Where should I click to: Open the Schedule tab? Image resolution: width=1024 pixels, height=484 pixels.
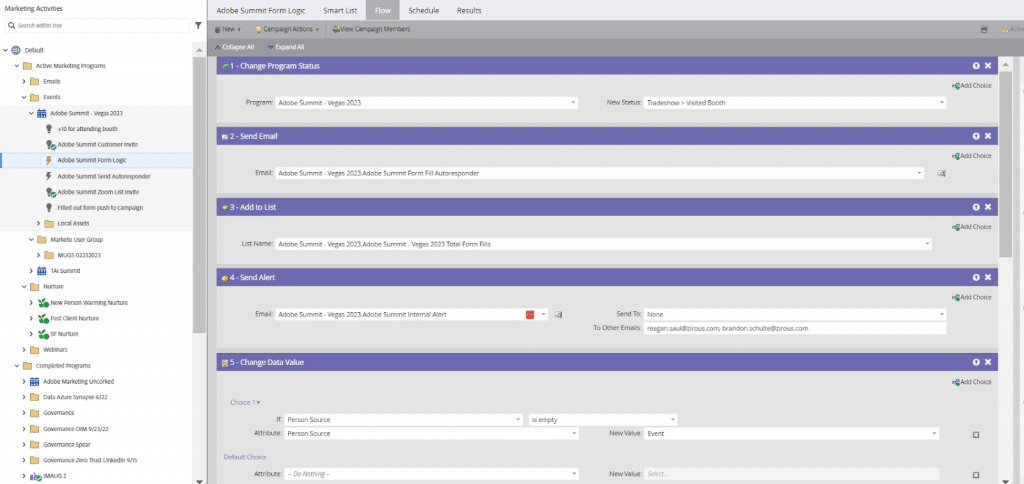(x=424, y=10)
